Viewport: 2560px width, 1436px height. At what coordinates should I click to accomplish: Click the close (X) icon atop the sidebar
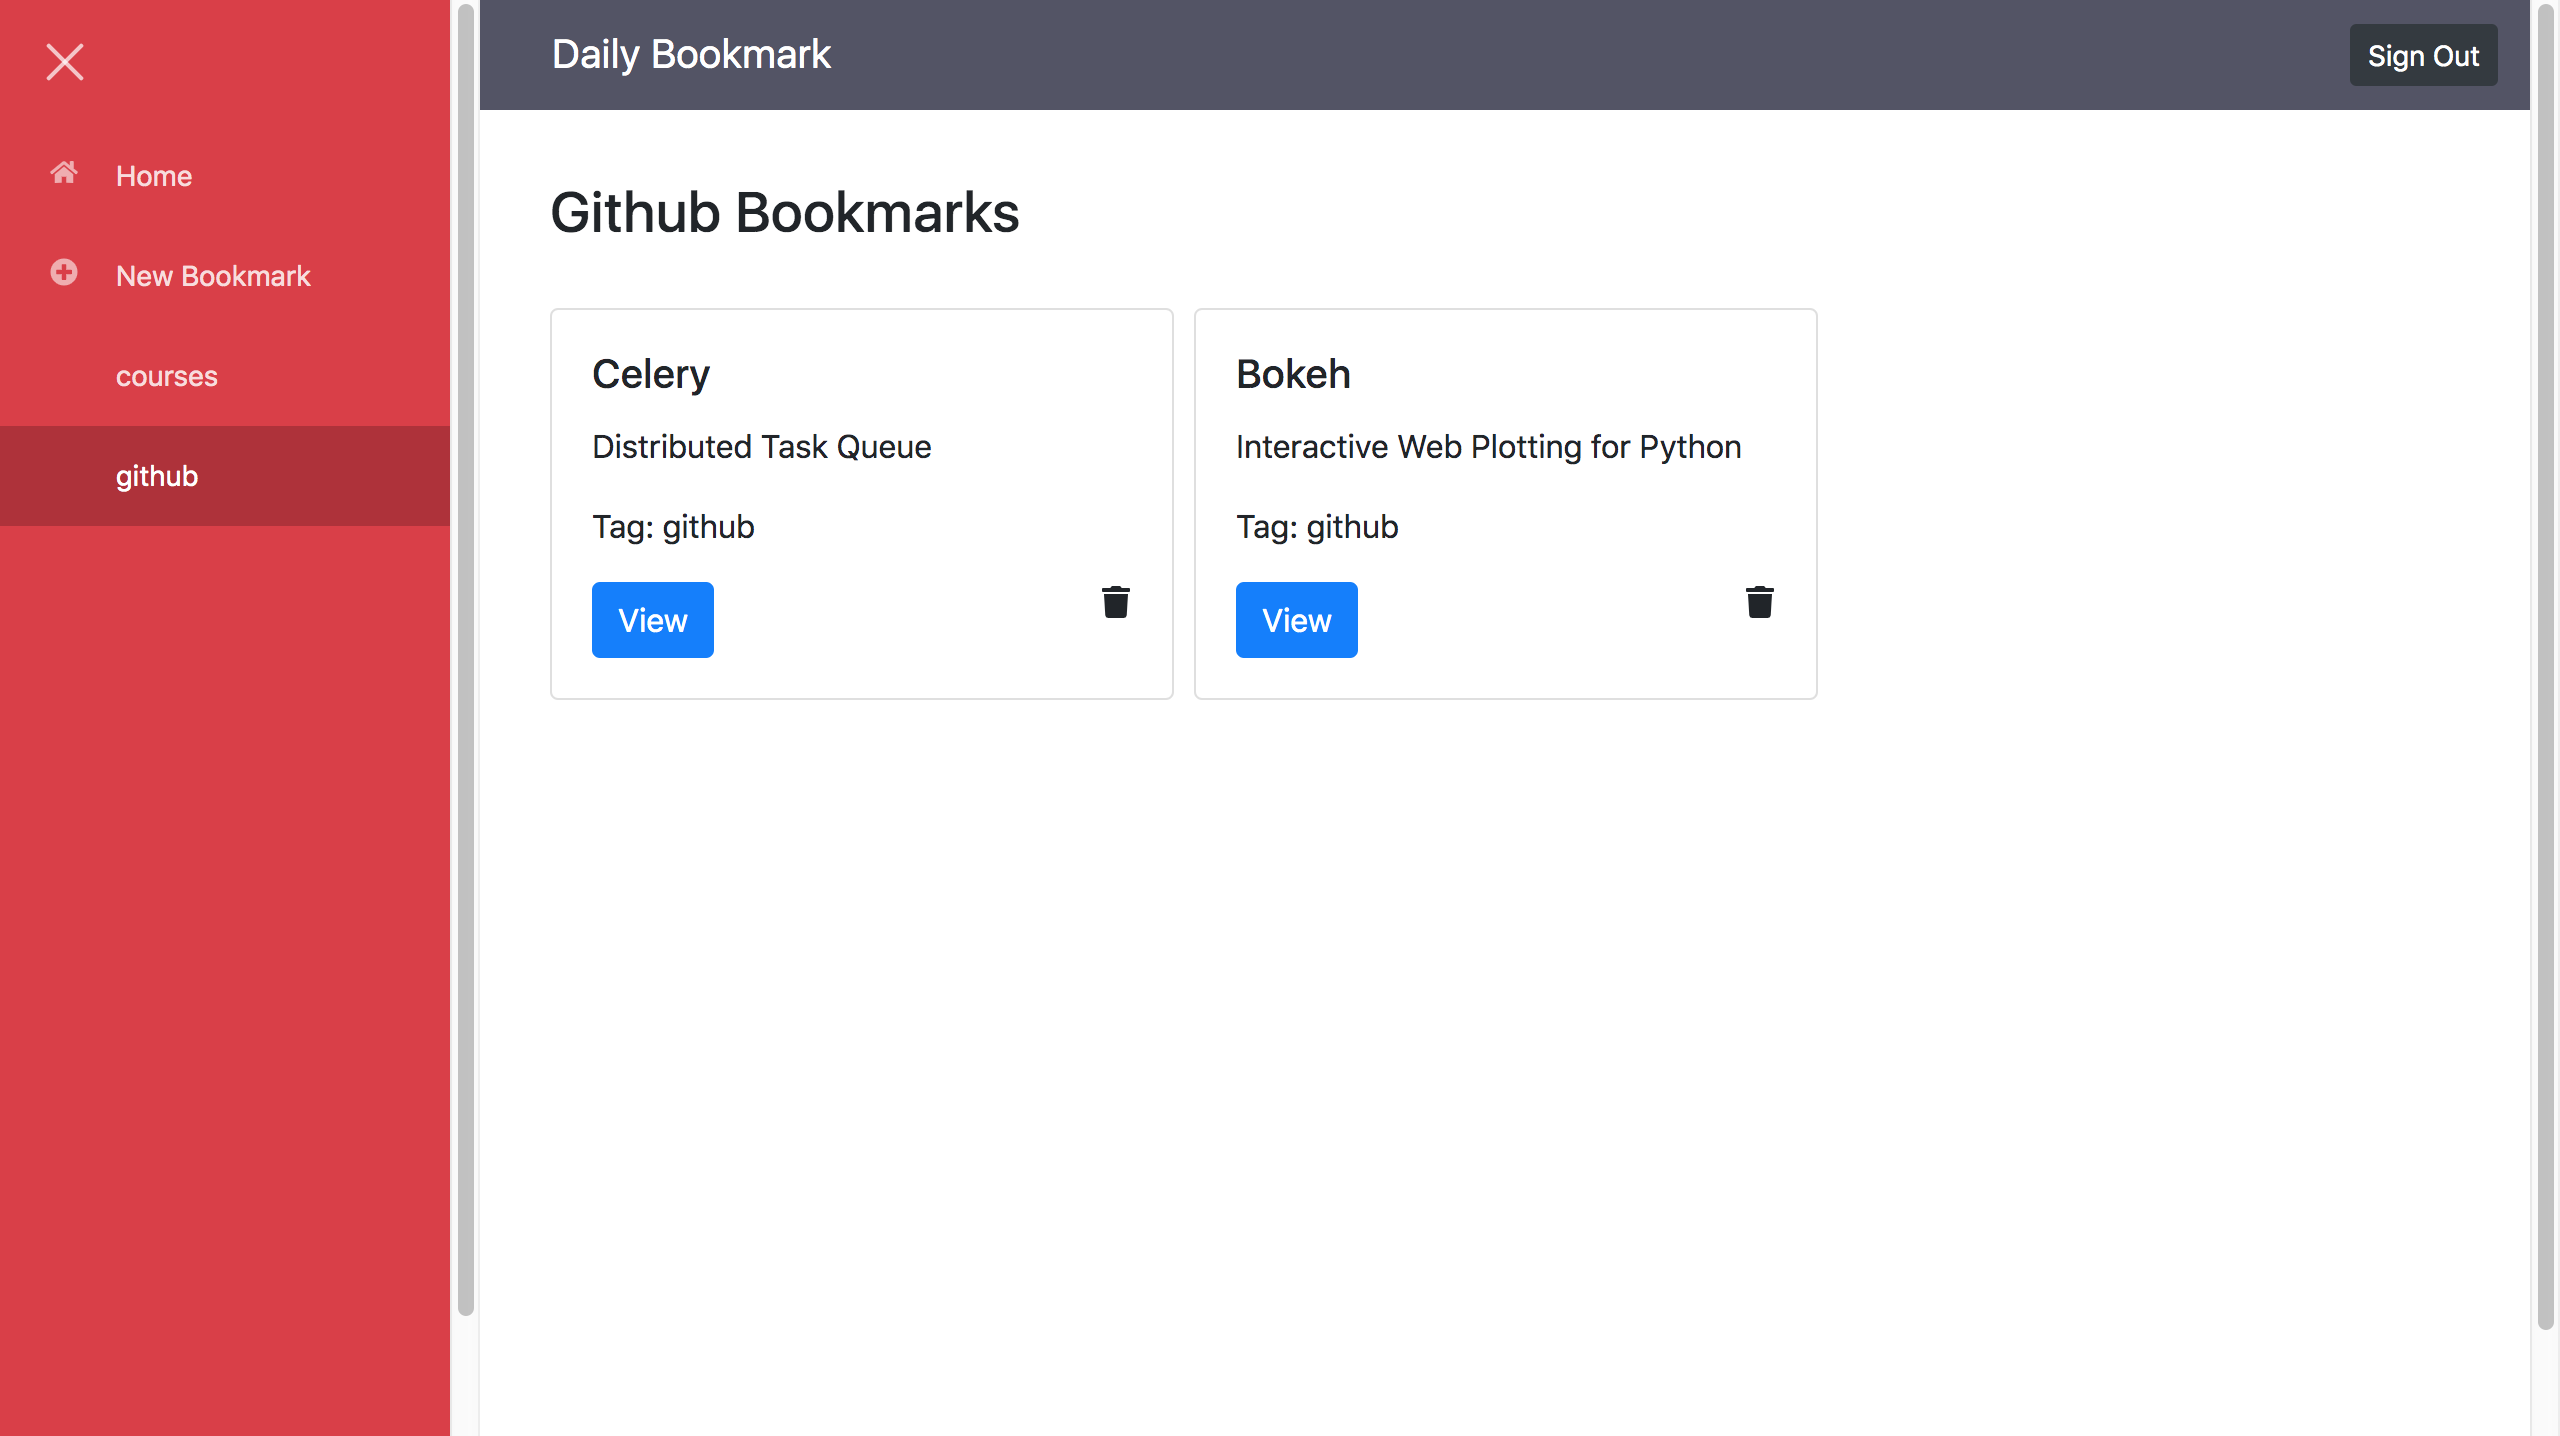(64, 62)
